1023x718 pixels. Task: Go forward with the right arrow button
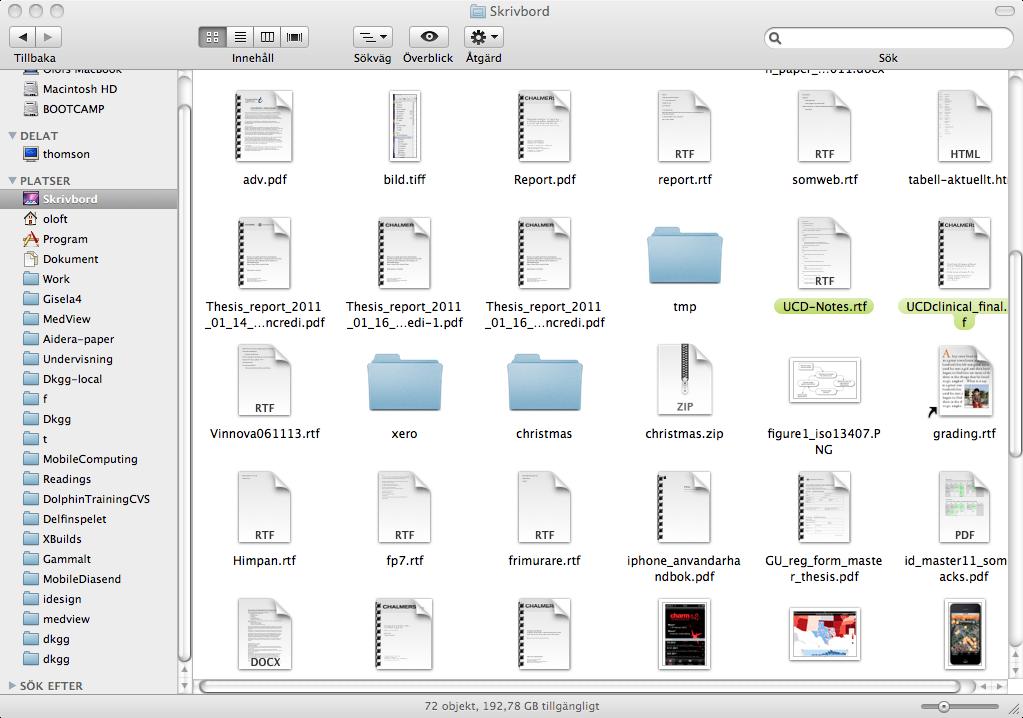pyautogui.click(x=49, y=37)
